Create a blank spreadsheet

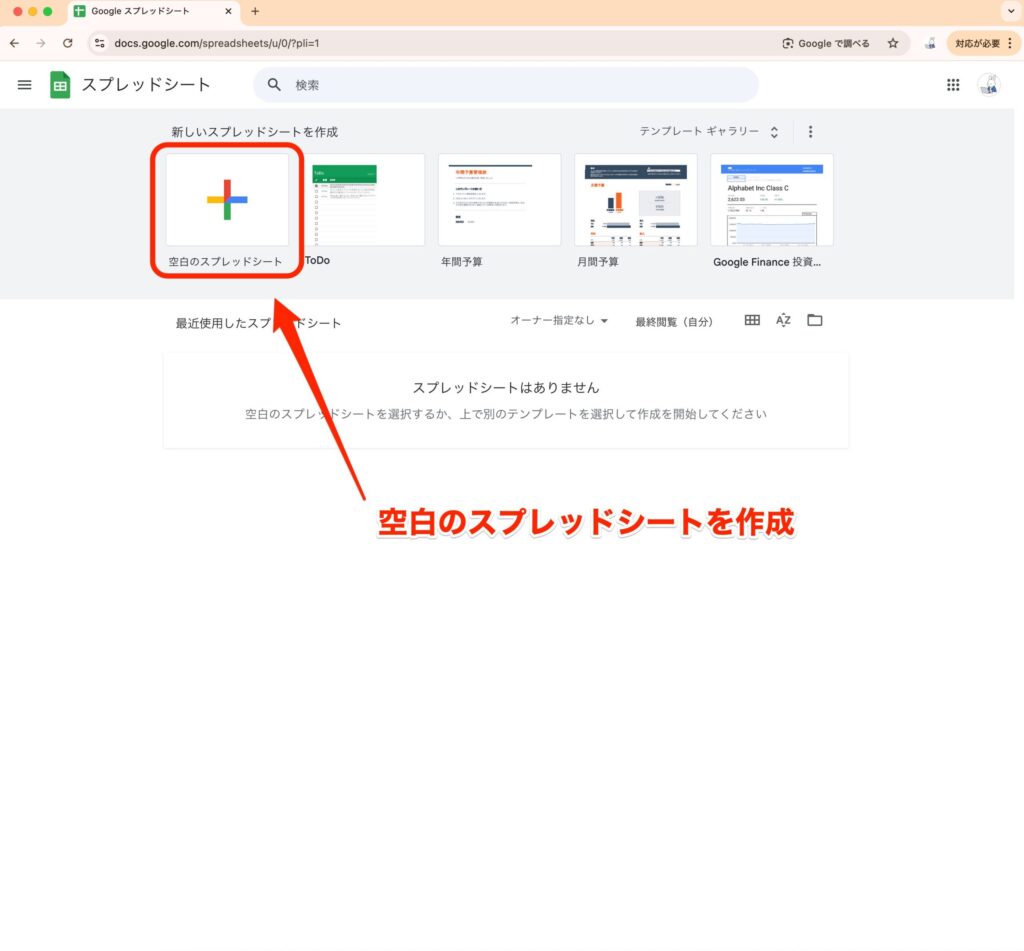point(227,200)
